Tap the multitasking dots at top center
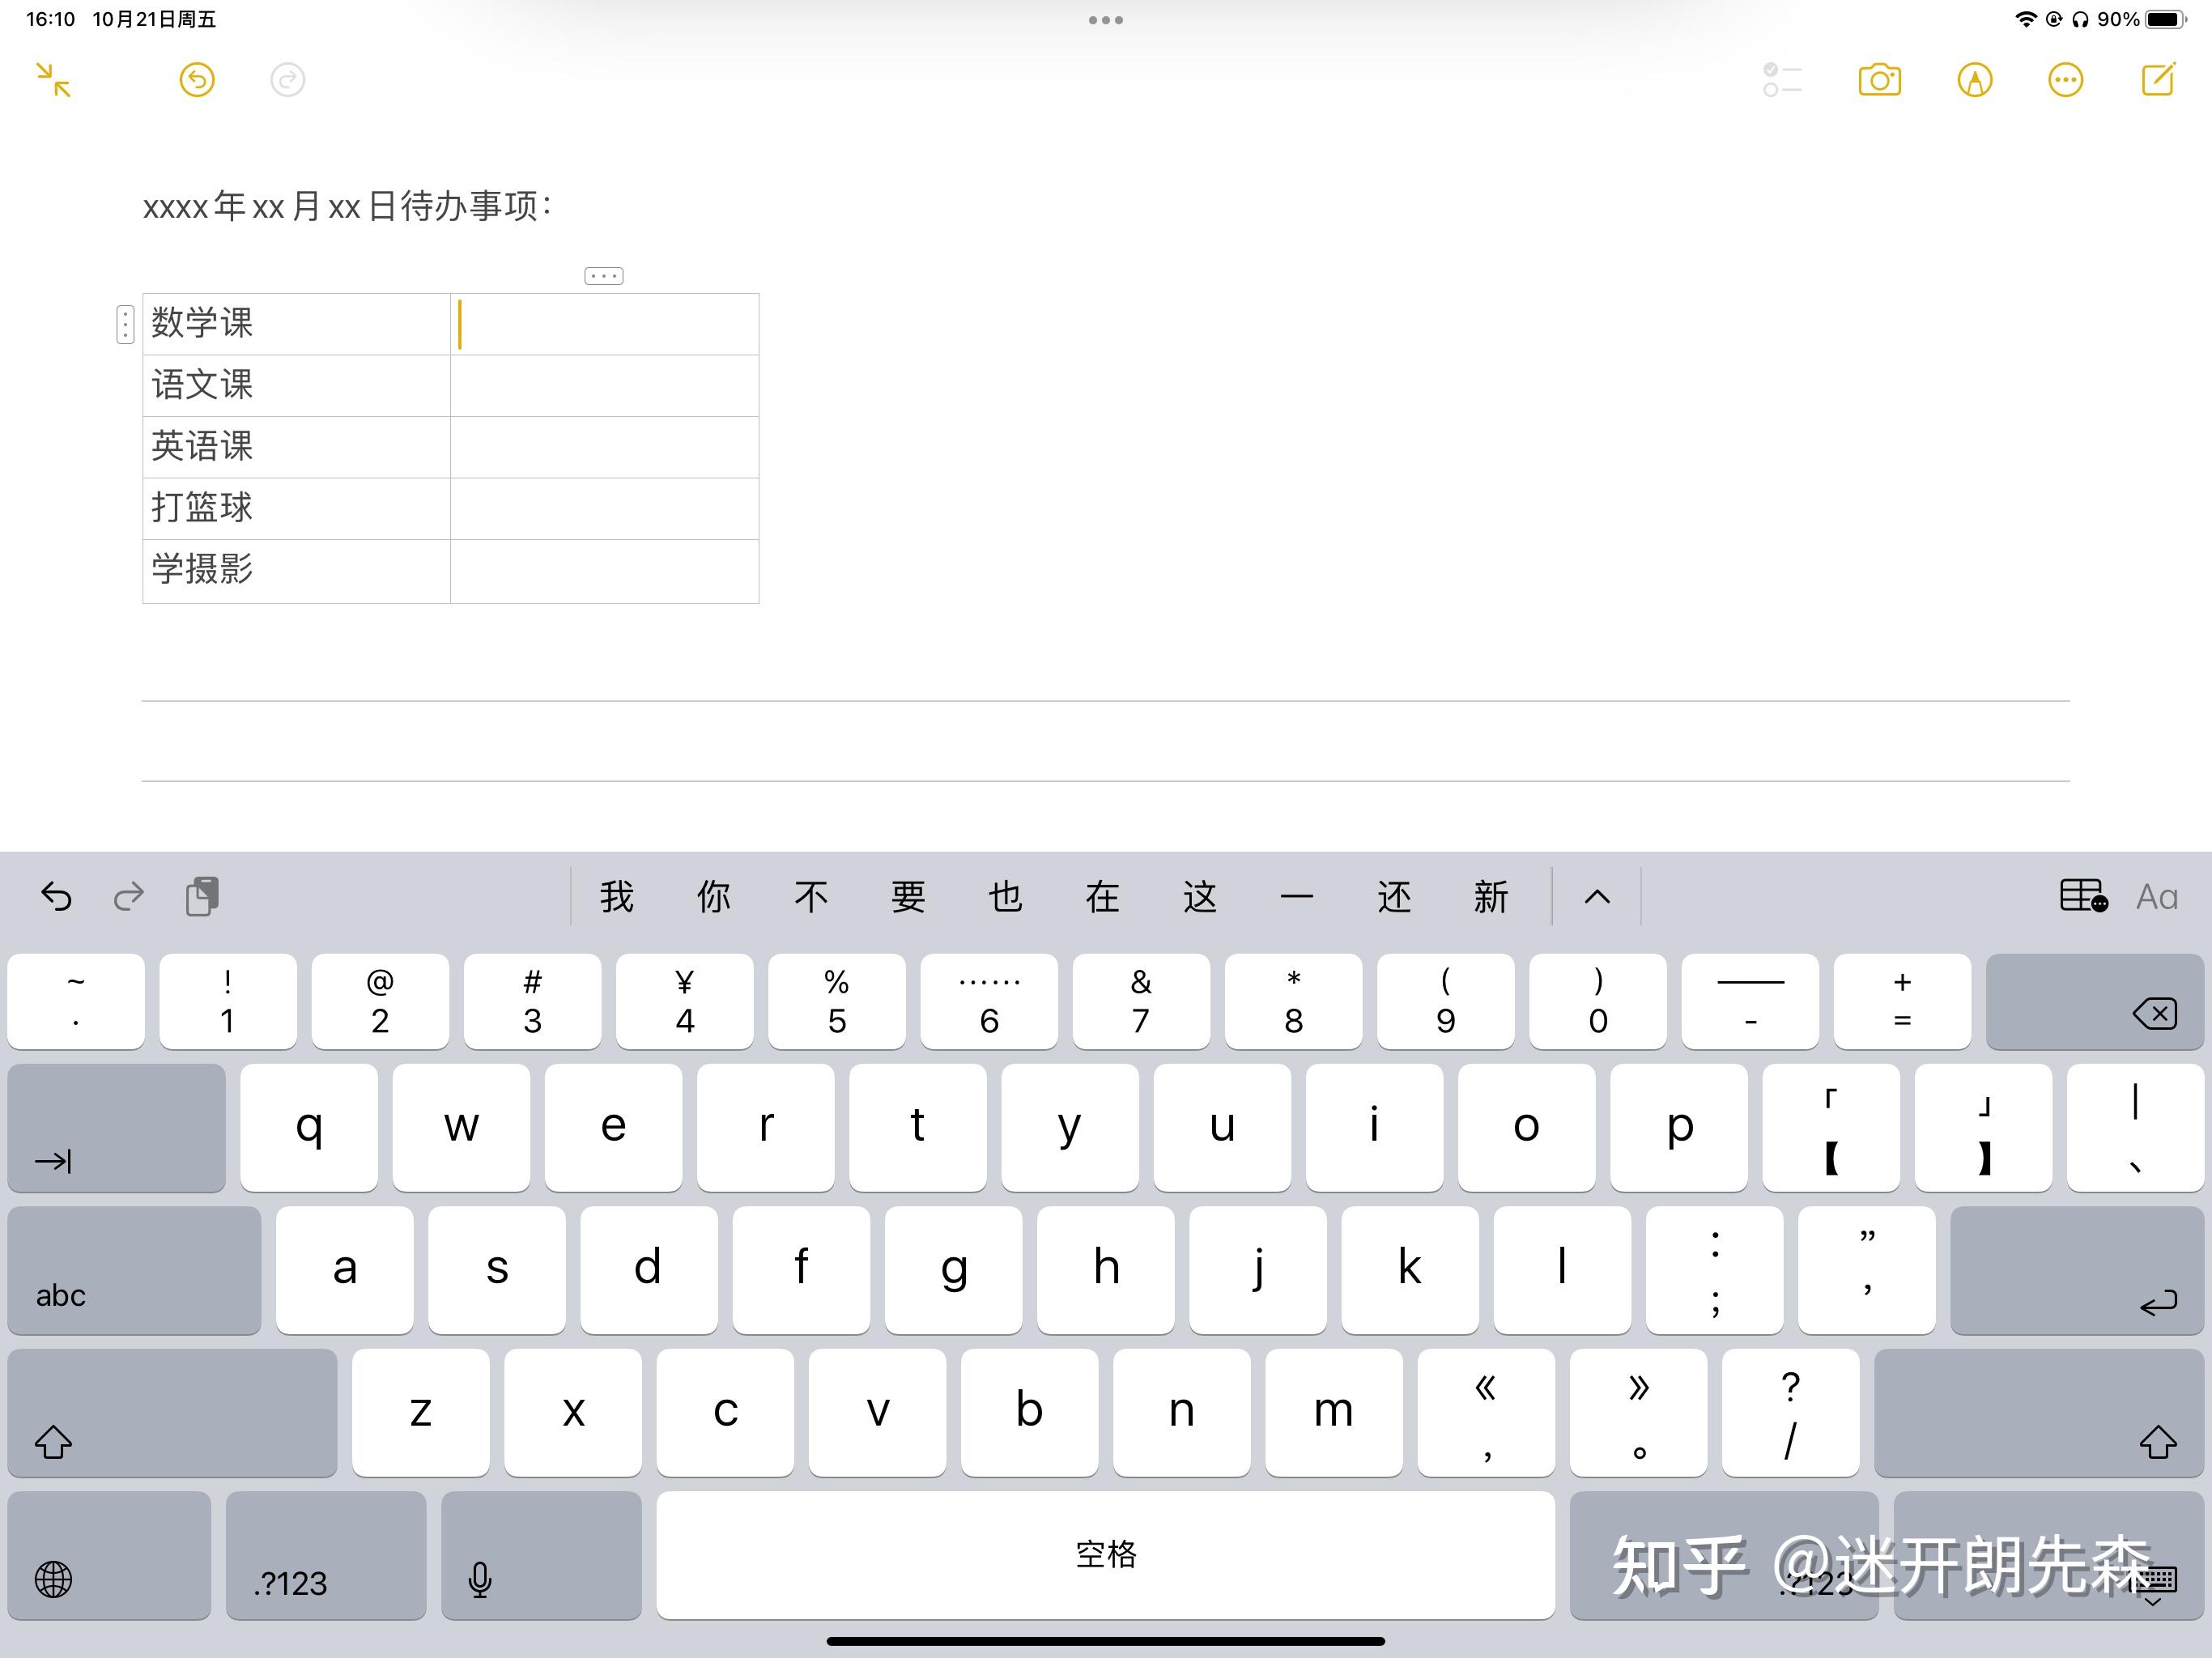2212x1658 pixels. click(x=1105, y=19)
